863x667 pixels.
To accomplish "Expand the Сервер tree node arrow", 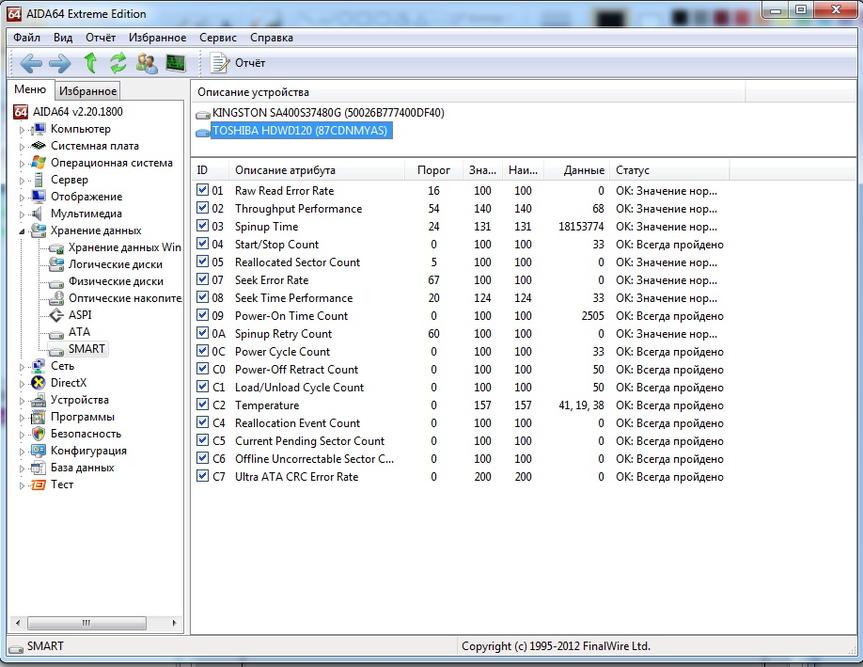I will 22,181.
